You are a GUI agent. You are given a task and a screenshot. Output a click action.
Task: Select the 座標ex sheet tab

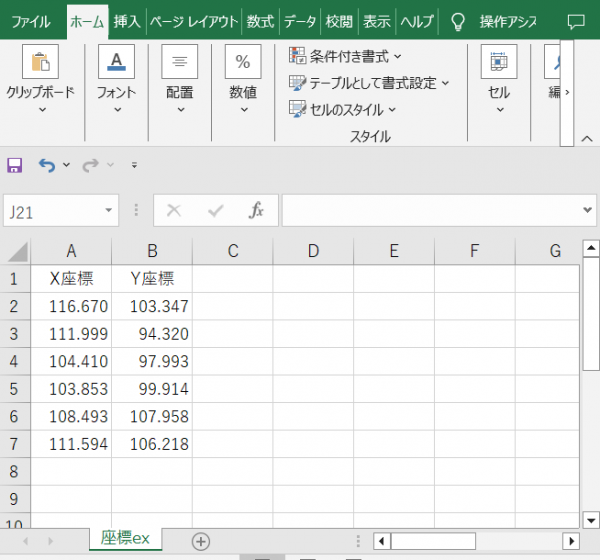click(x=125, y=539)
